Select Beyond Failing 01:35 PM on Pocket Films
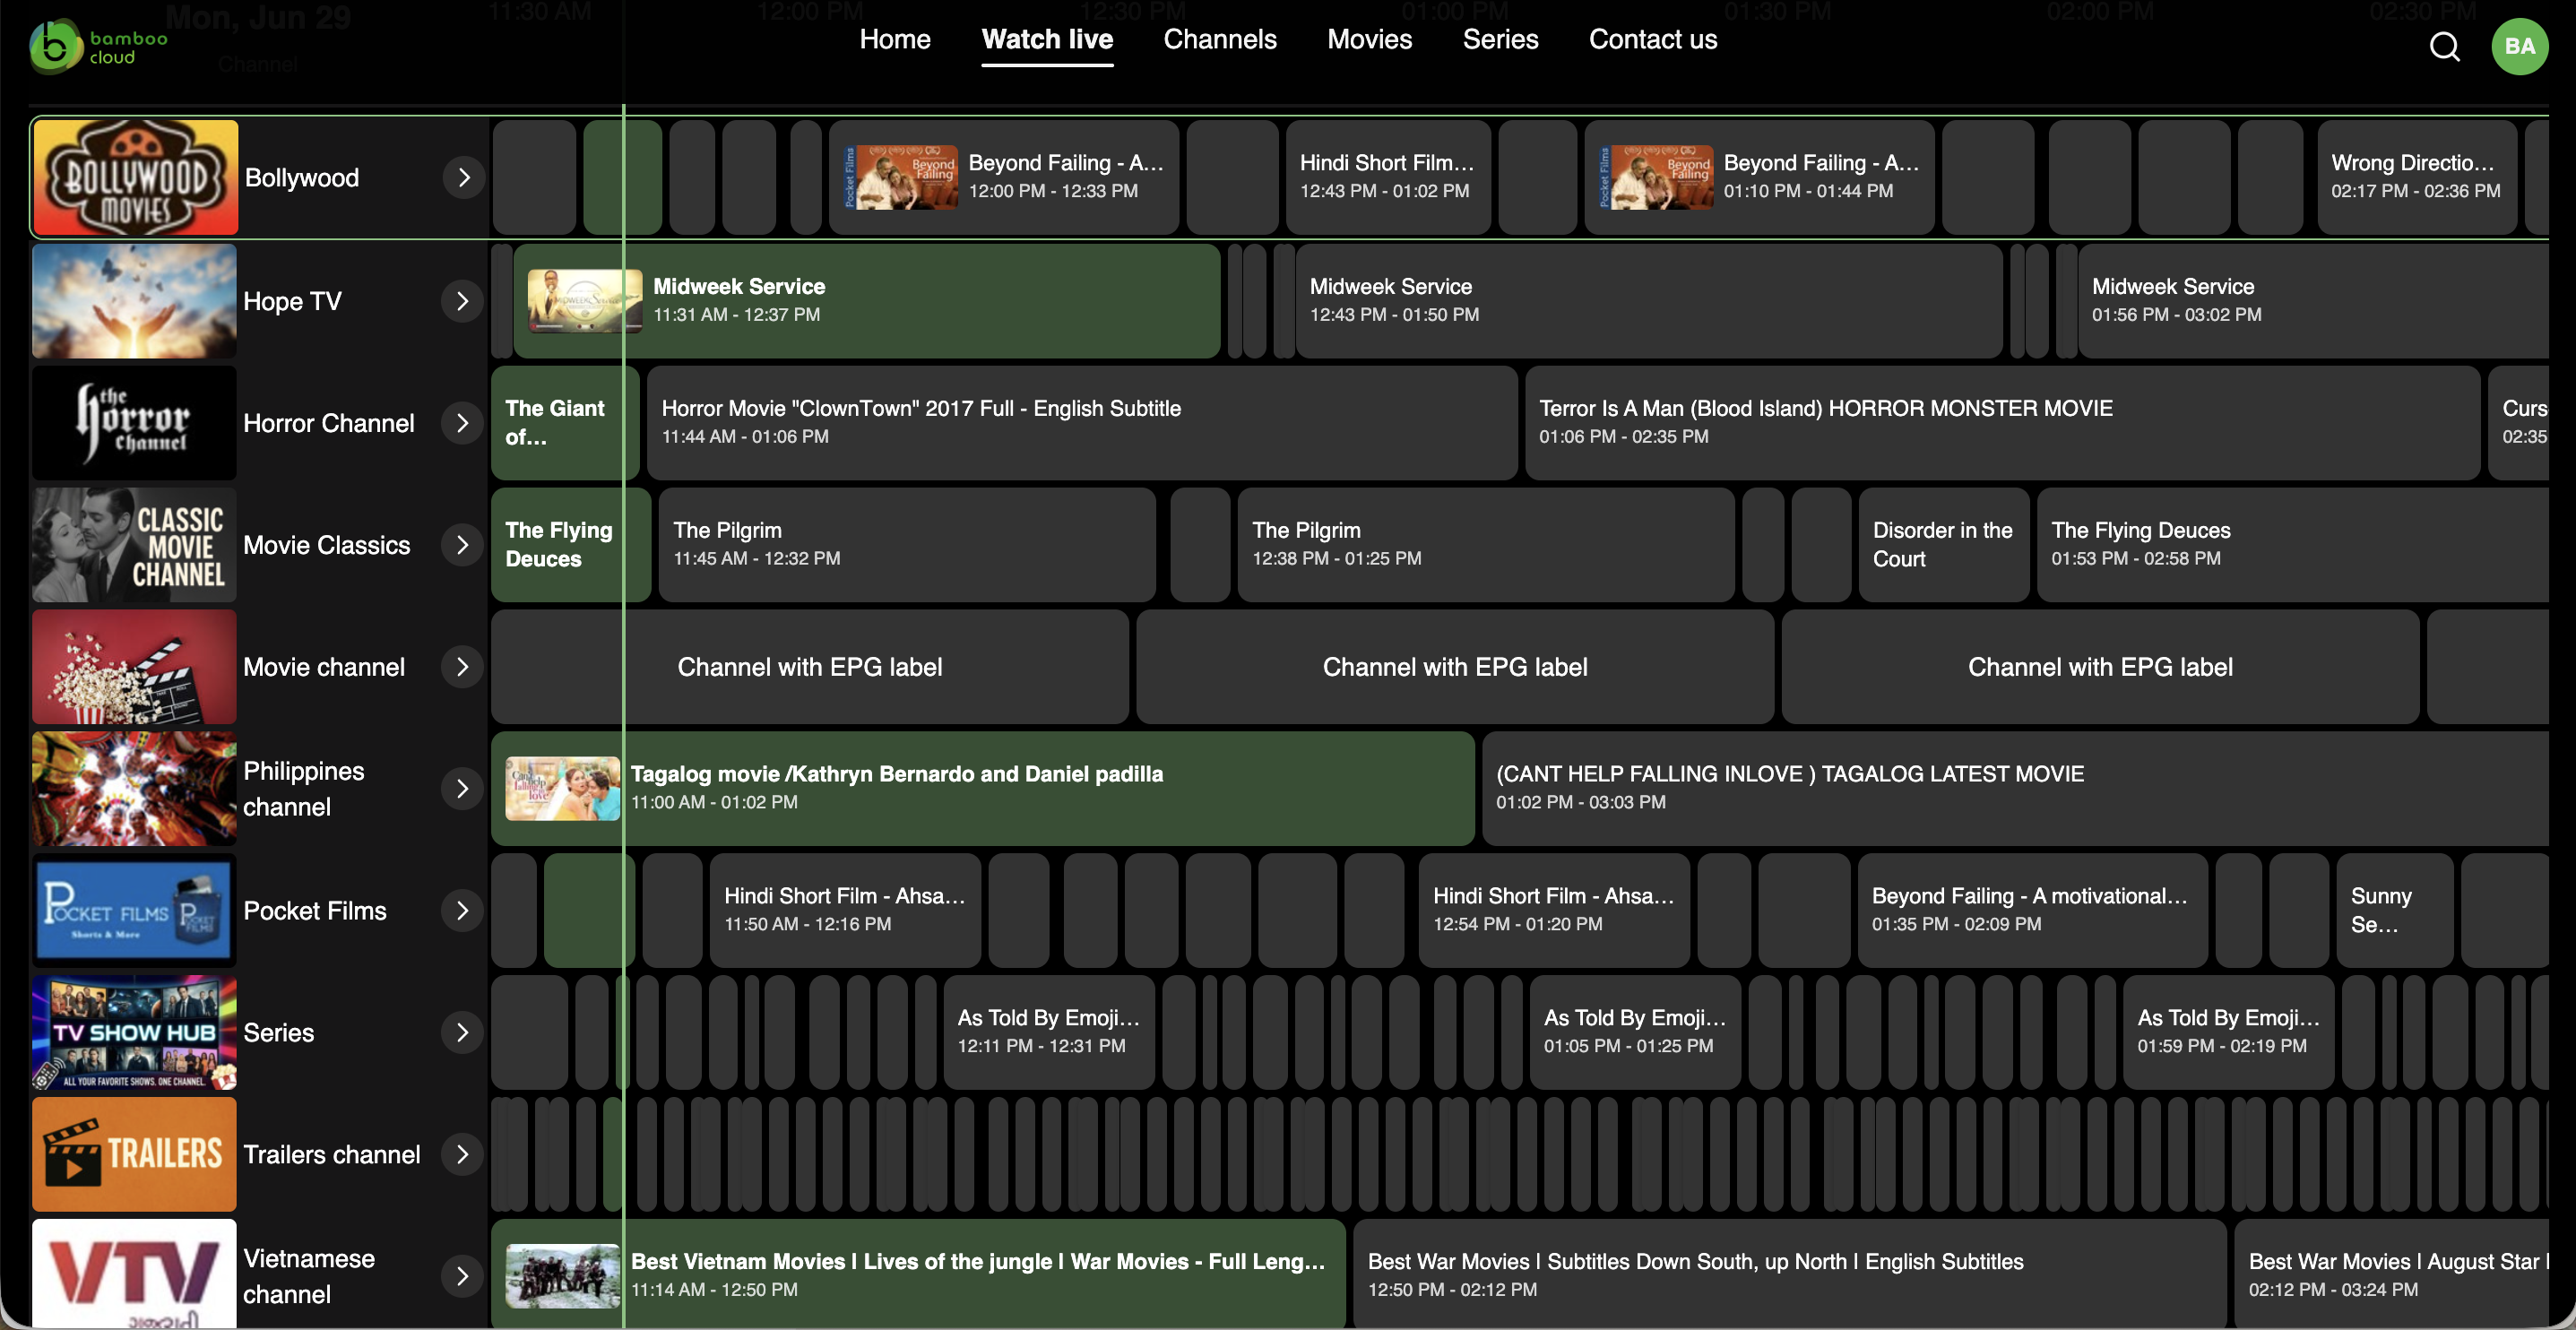 (2032, 911)
